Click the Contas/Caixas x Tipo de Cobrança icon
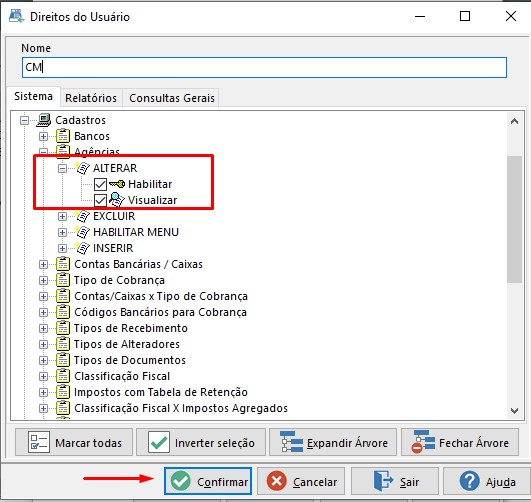This screenshot has height=502, width=531. pos(63,296)
